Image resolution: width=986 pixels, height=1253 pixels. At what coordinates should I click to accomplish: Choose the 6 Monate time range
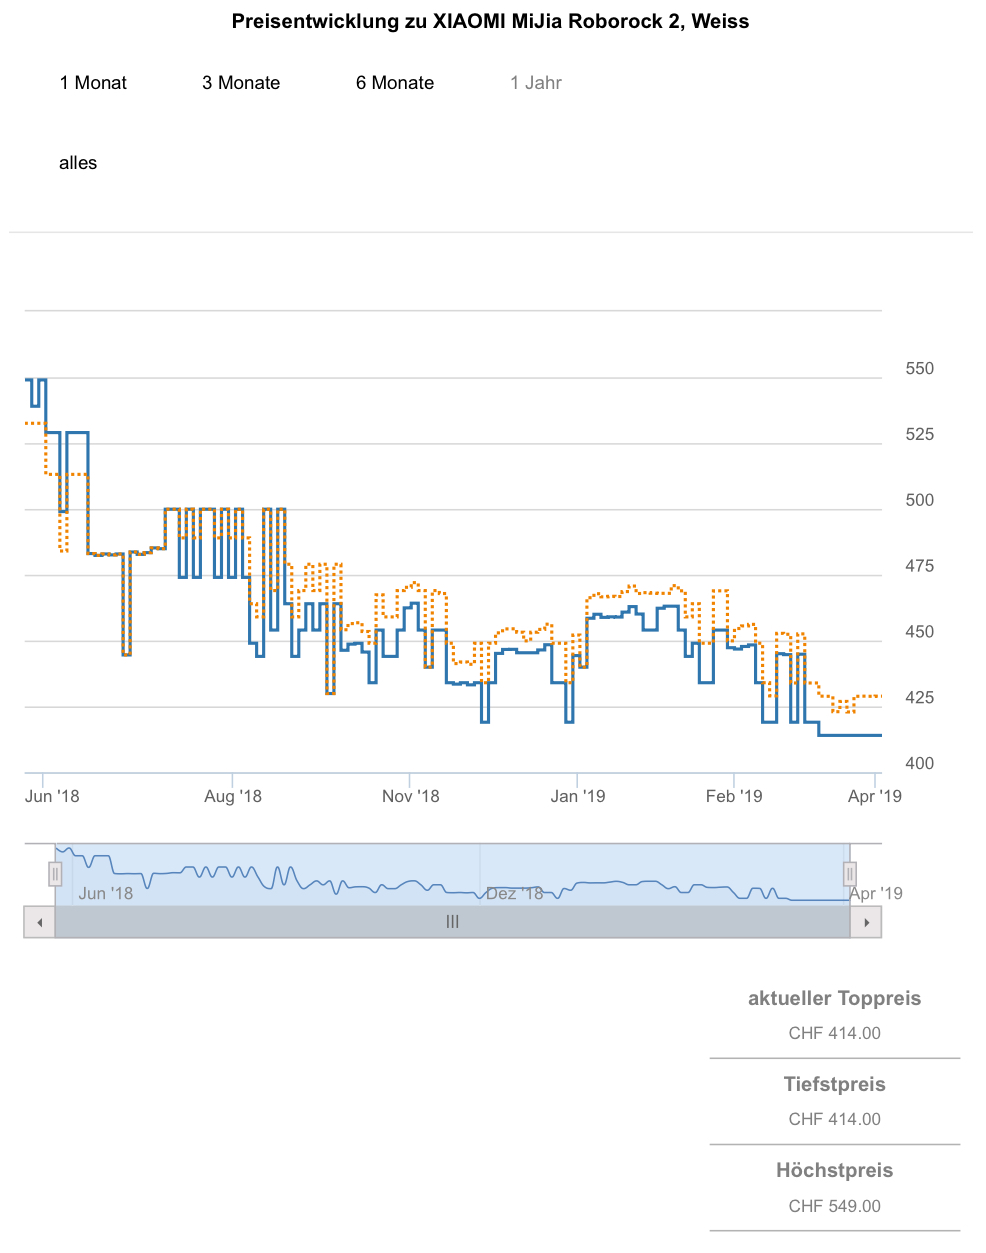(x=395, y=83)
